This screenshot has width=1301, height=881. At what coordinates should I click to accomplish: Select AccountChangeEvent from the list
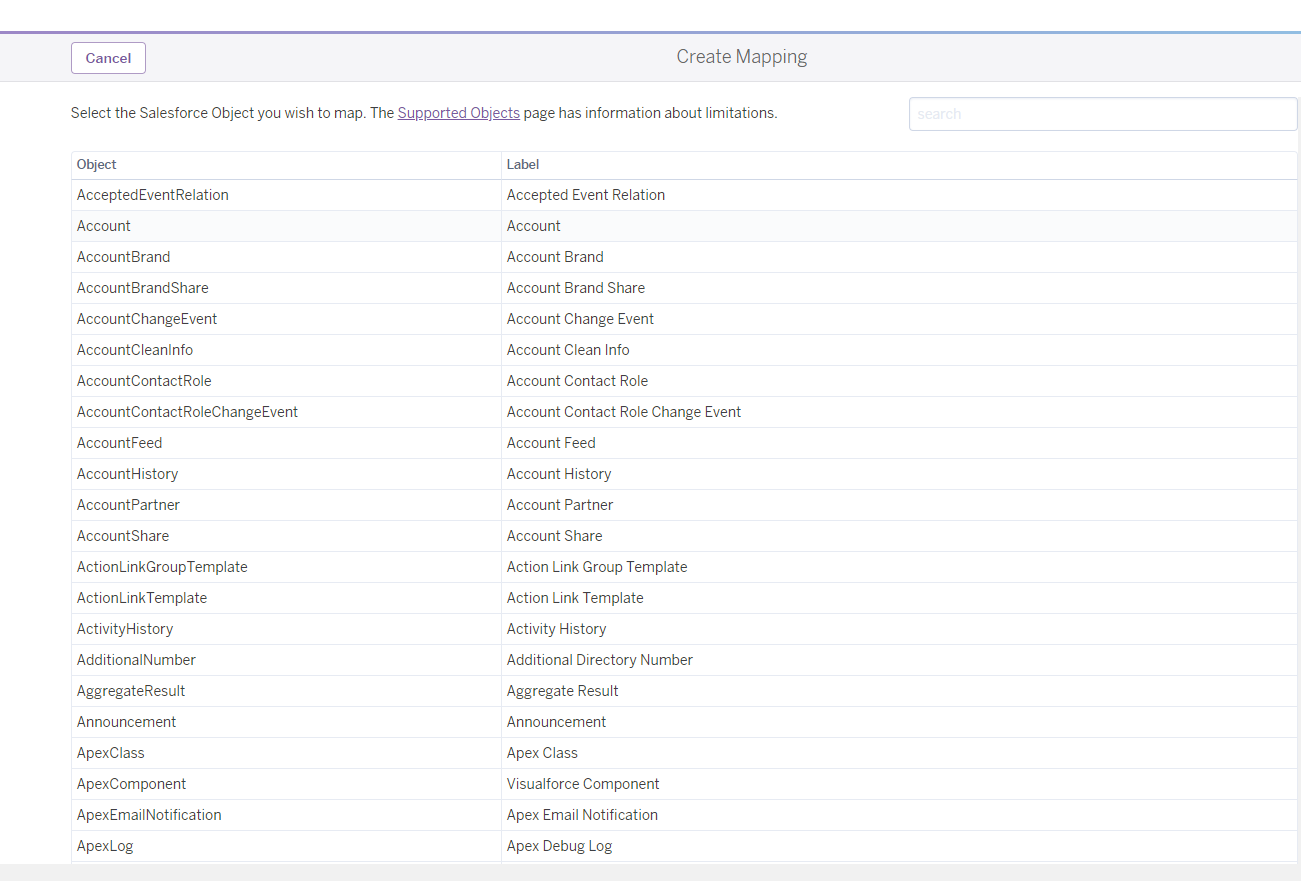pos(147,319)
